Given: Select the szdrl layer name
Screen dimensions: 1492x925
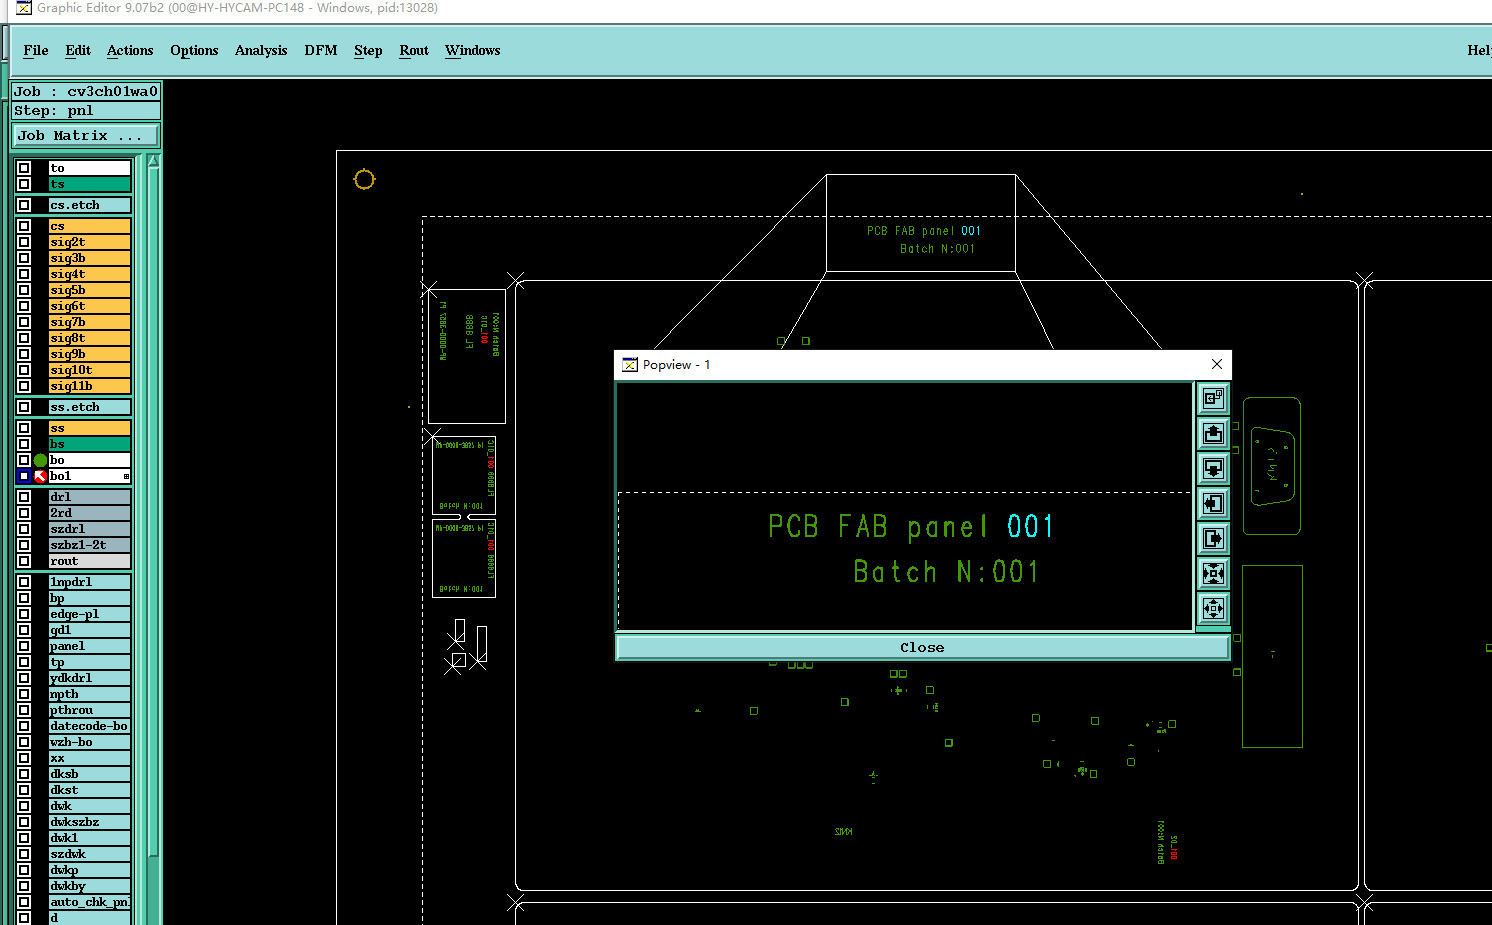Looking at the screenshot, I should tap(90, 529).
